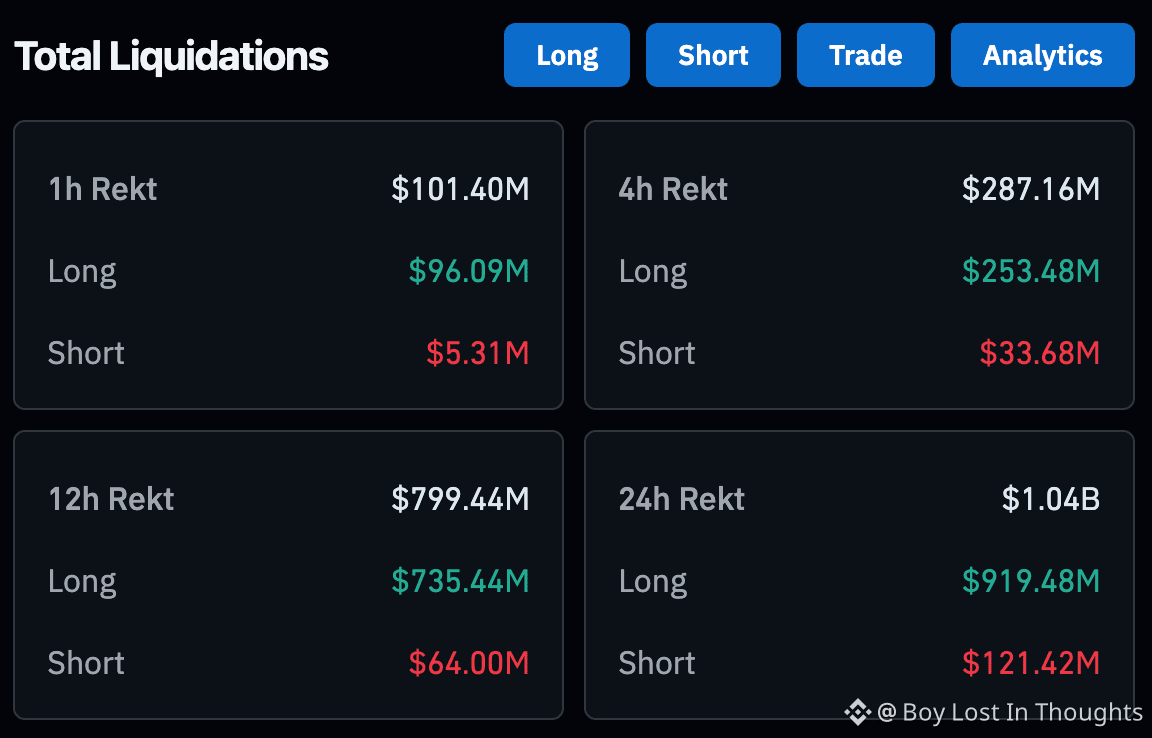1152x738 pixels.
Task: Select the 4h Rekt label
Action: click(673, 189)
